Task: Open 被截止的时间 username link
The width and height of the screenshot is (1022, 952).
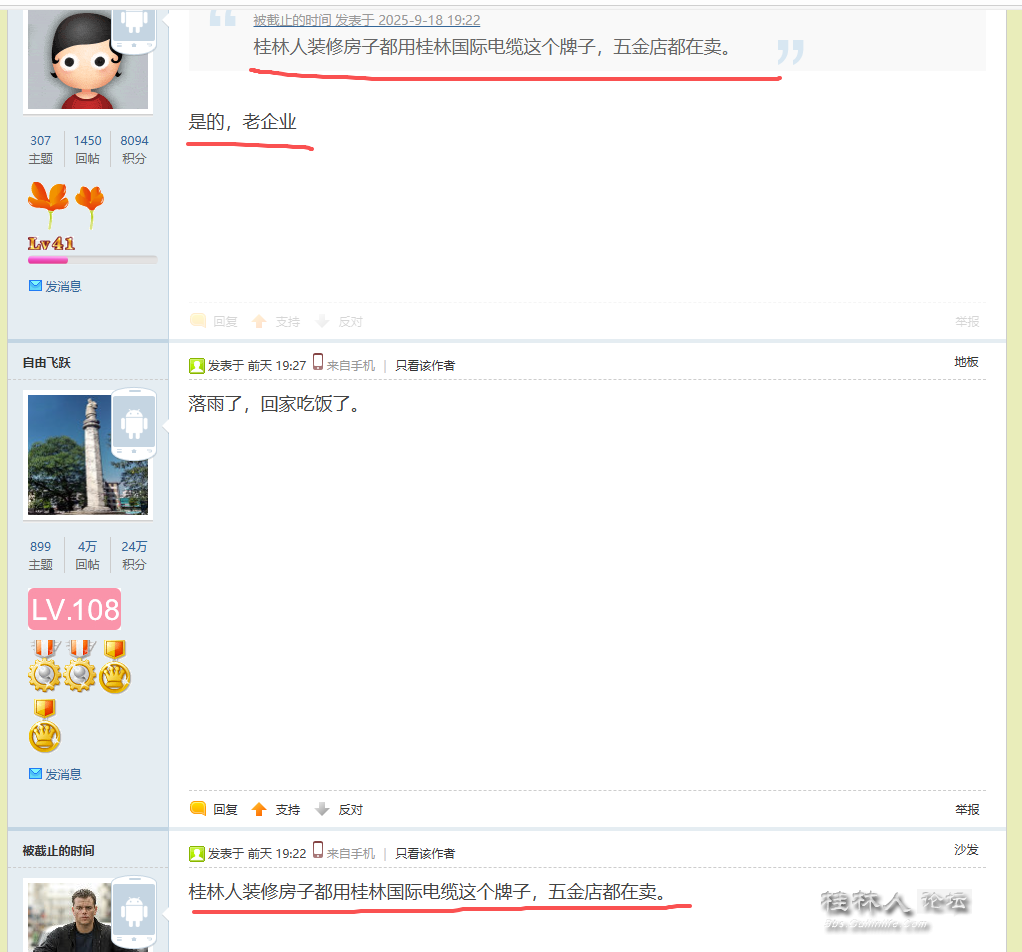Action: (58, 850)
